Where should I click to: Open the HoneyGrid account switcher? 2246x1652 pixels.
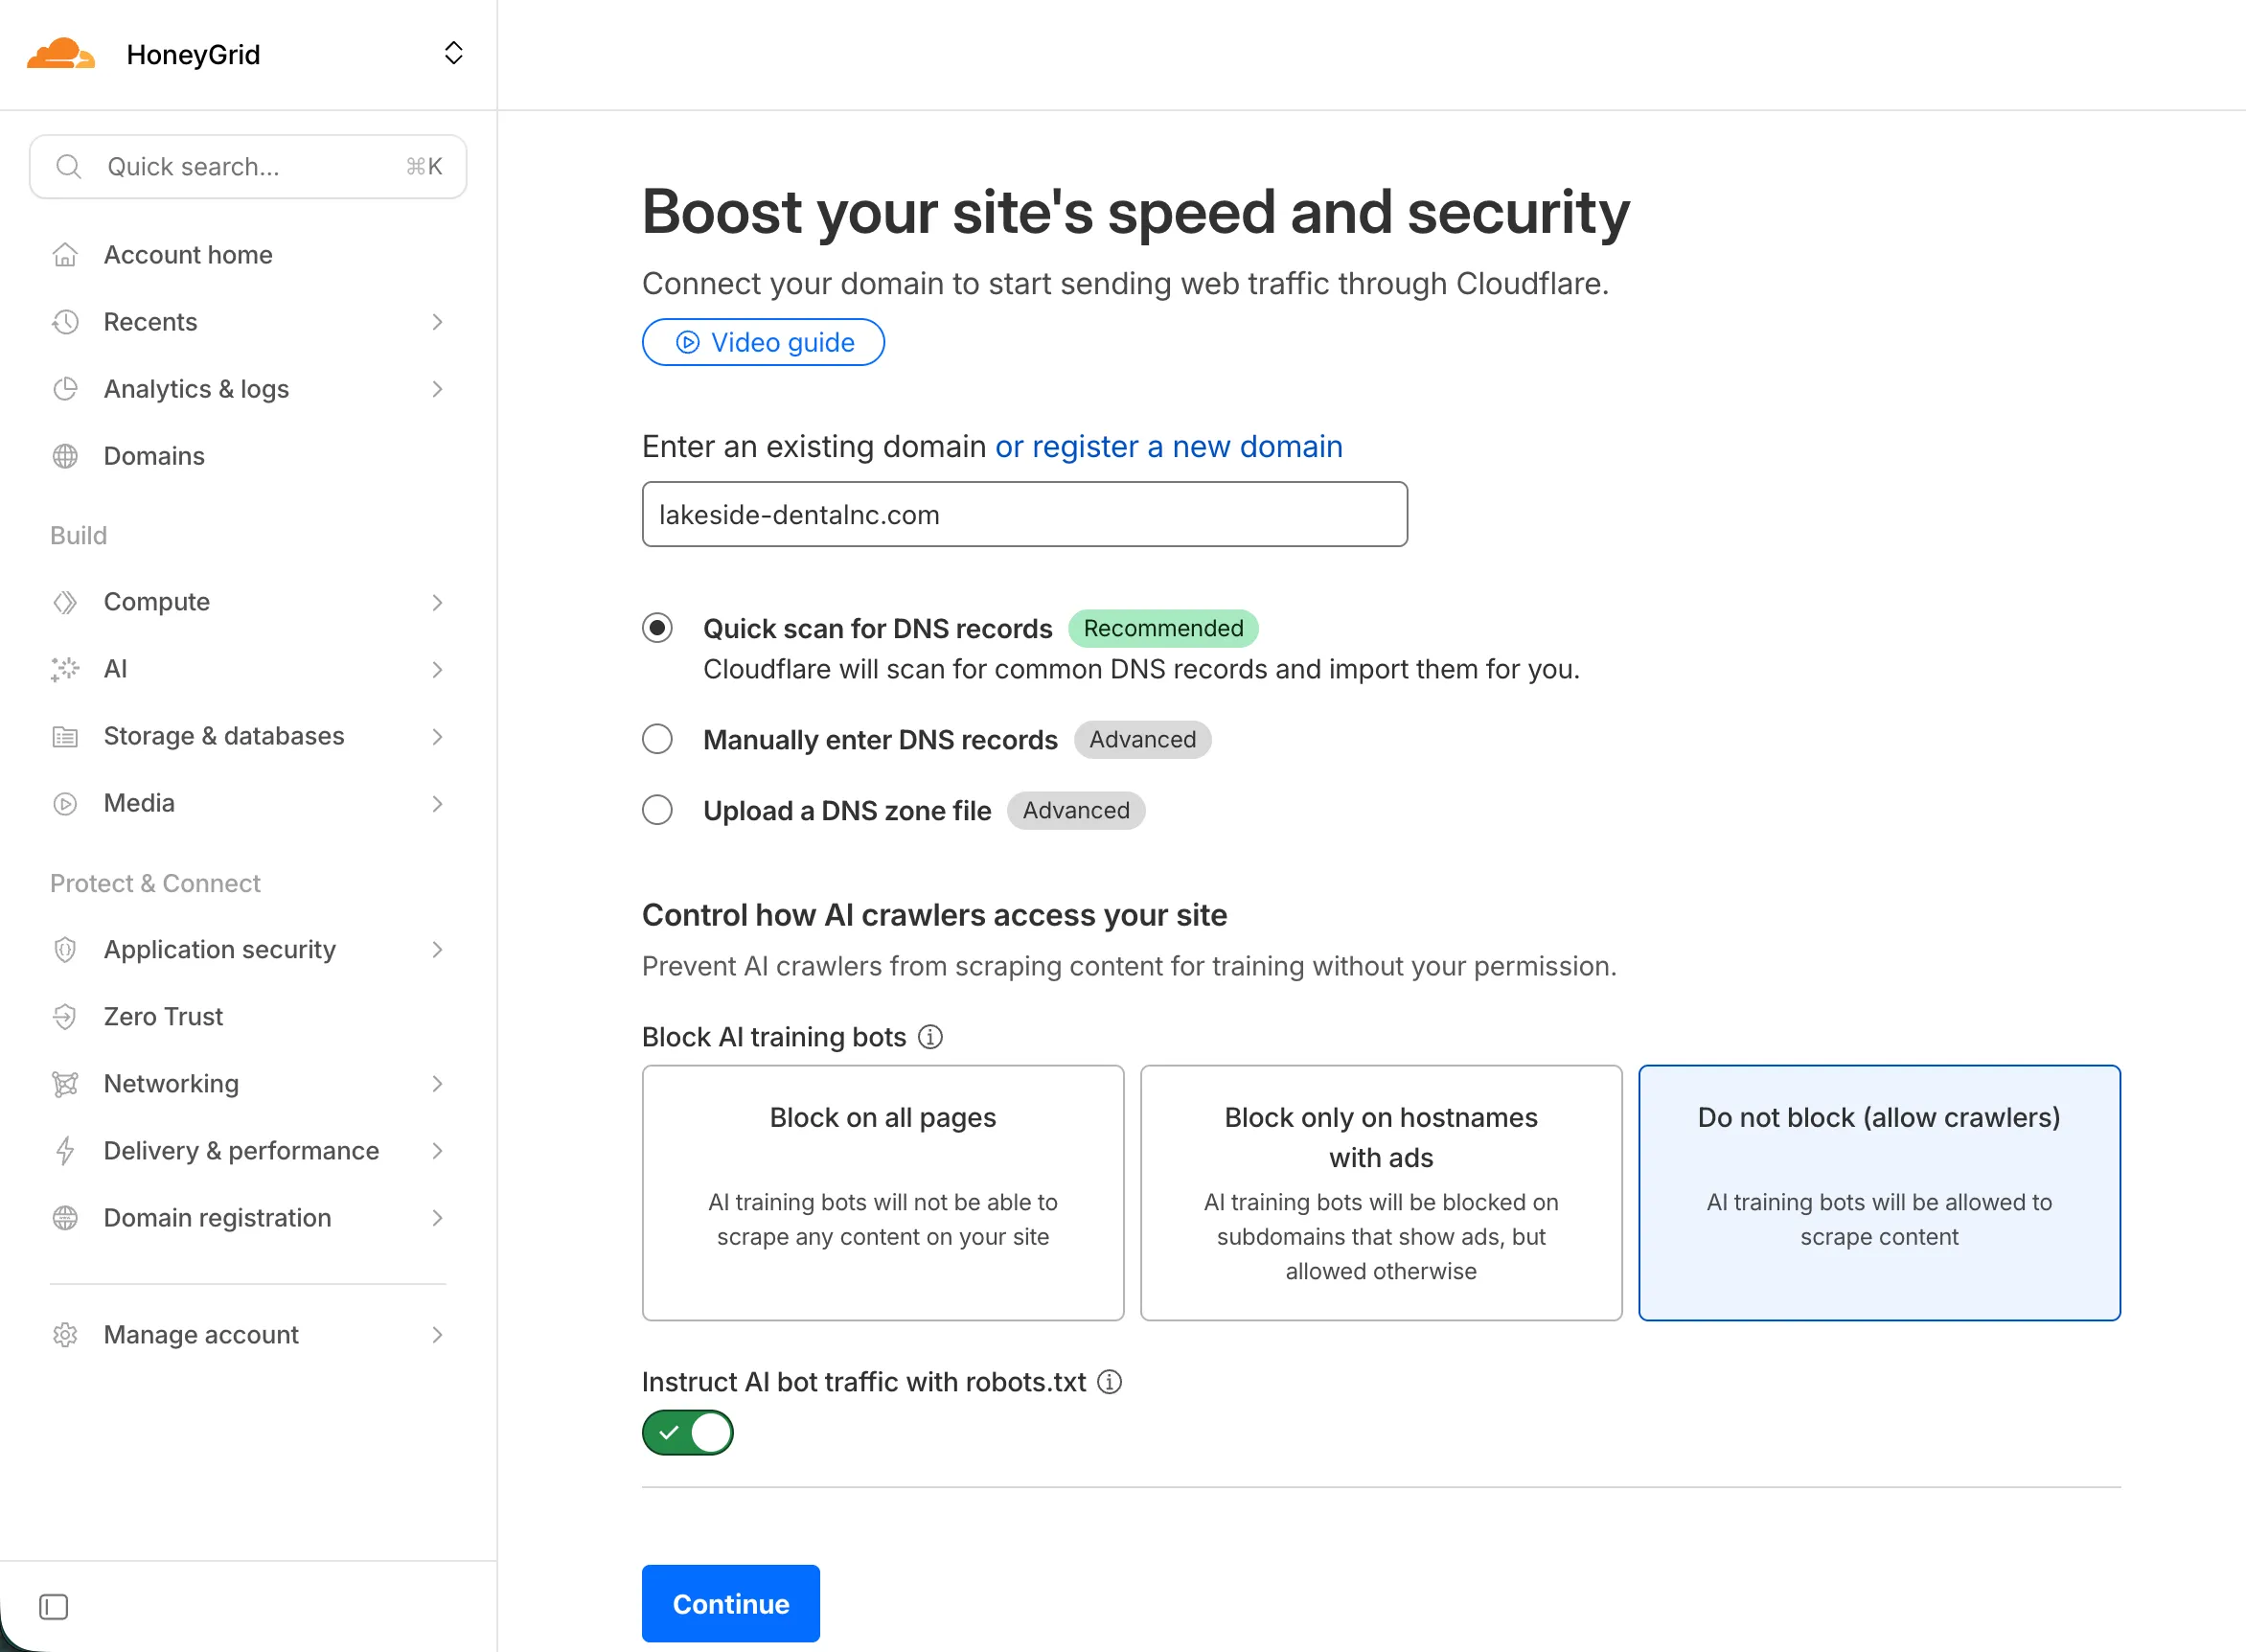coord(453,53)
